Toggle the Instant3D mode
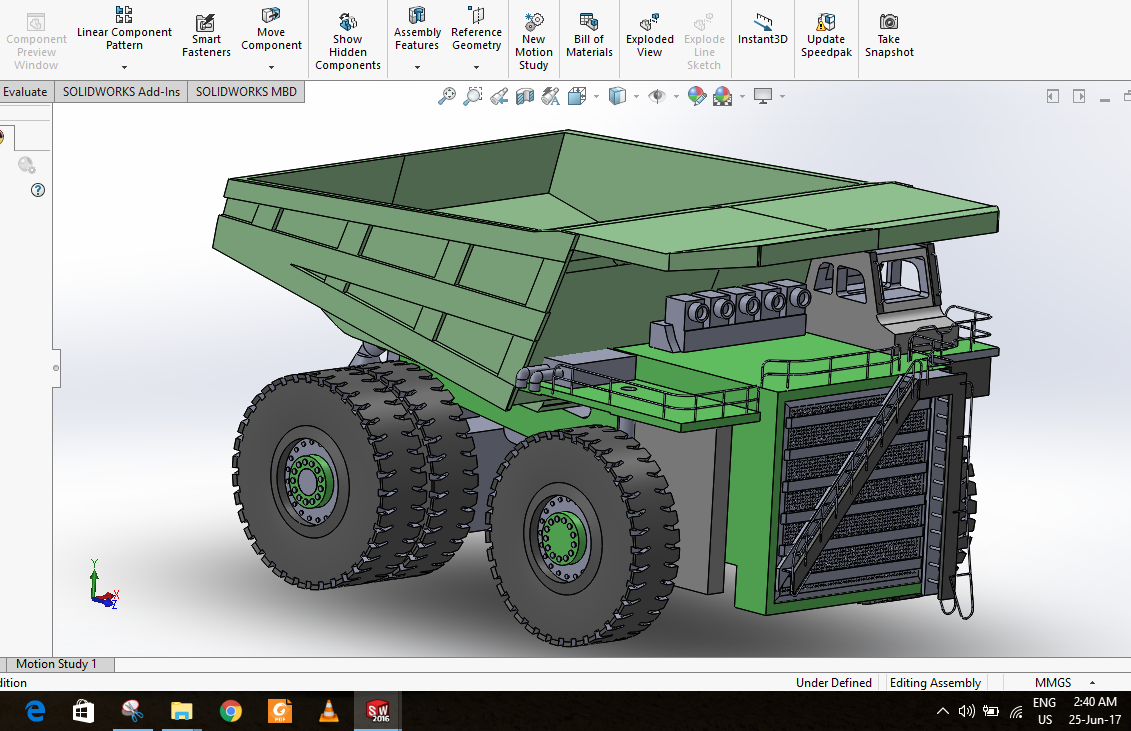The image size is (1131, 731). [x=762, y=30]
